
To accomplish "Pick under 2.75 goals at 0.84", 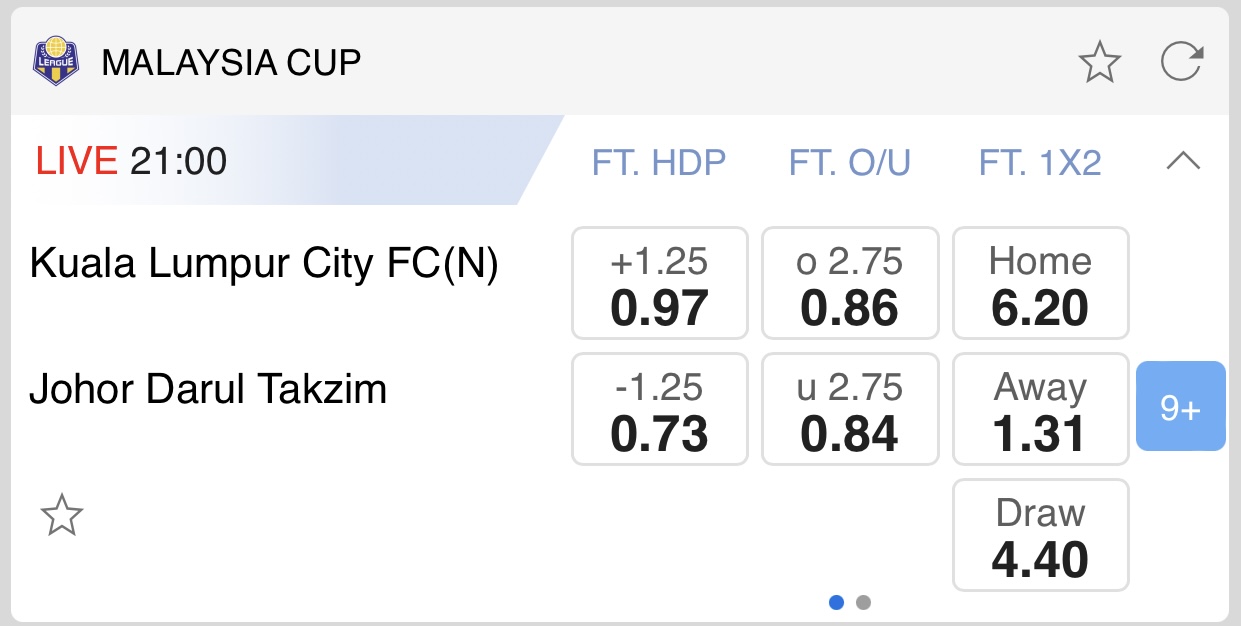I will [x=850, y=409].
